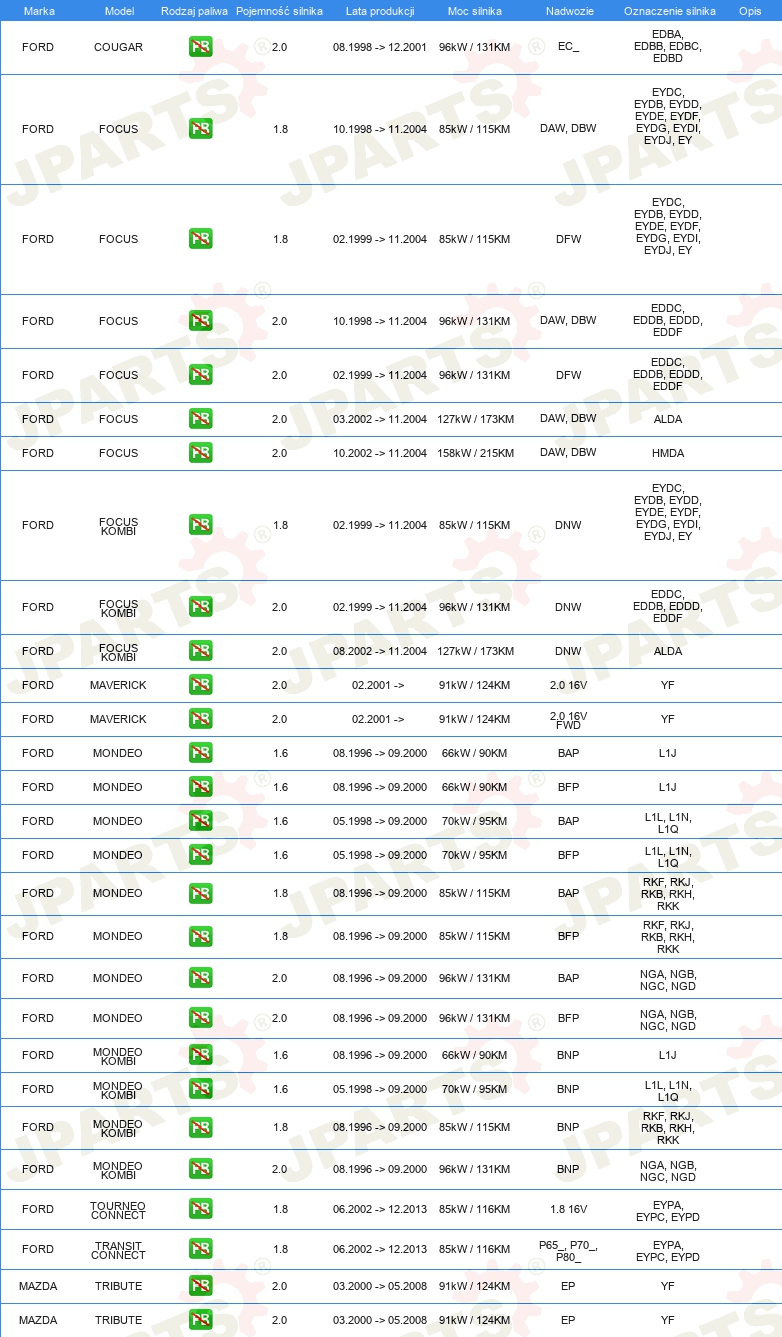The height and width of the screenshot is (1337, 782).
Task: Select 85kW / 116KM in TRANSIT CONNECT row
Action: tap(474, 1249)
